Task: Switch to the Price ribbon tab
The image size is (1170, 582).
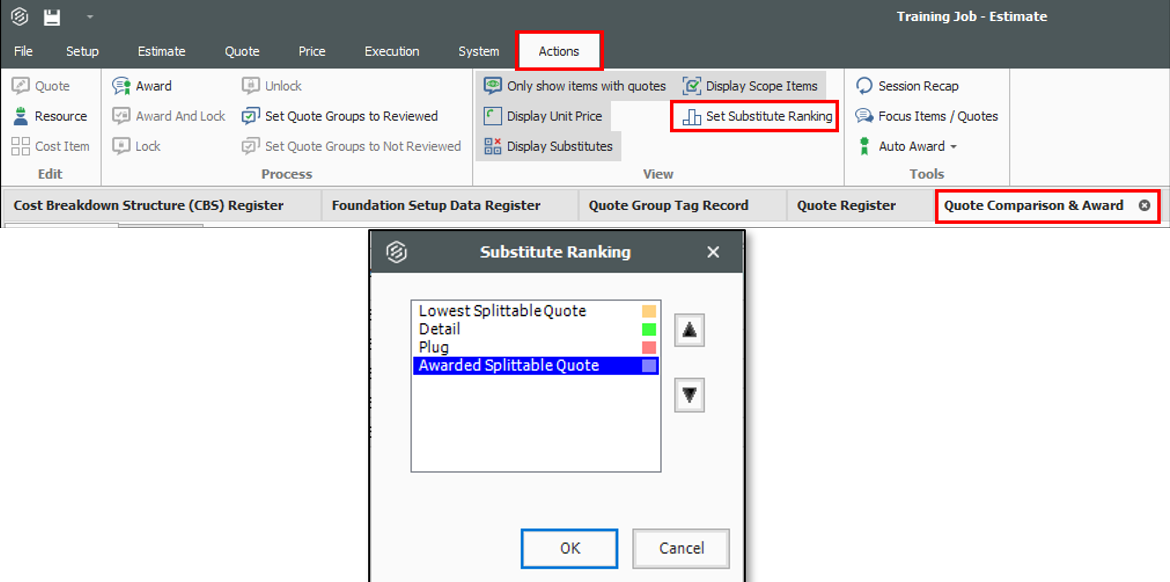Action: [x=312, y=51]
